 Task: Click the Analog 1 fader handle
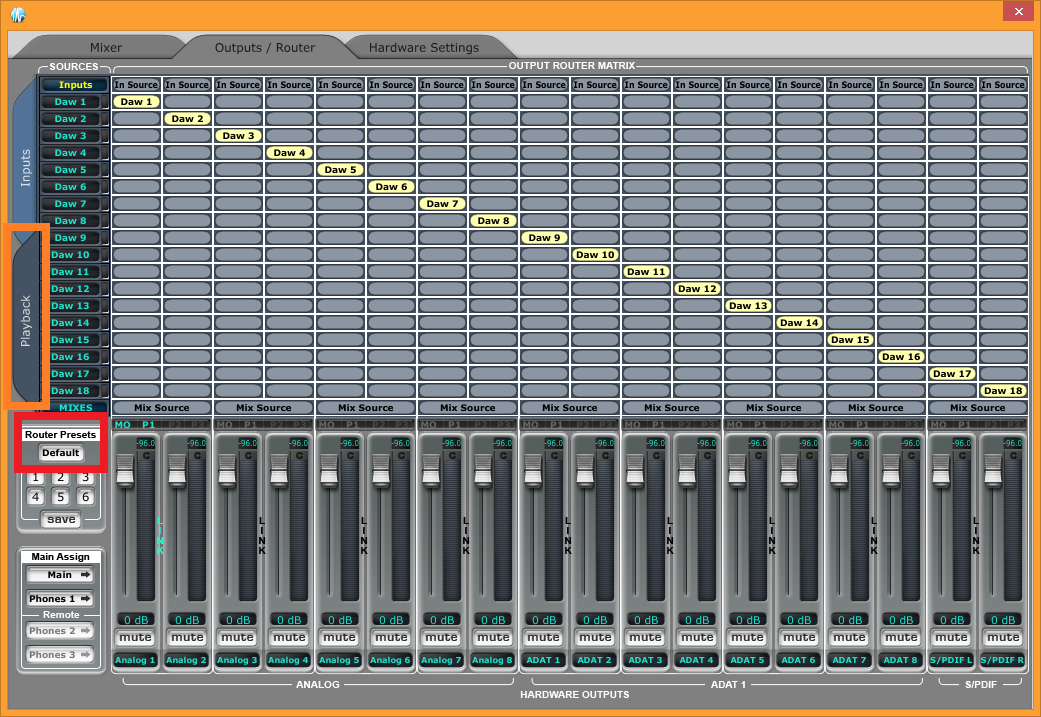125,470
